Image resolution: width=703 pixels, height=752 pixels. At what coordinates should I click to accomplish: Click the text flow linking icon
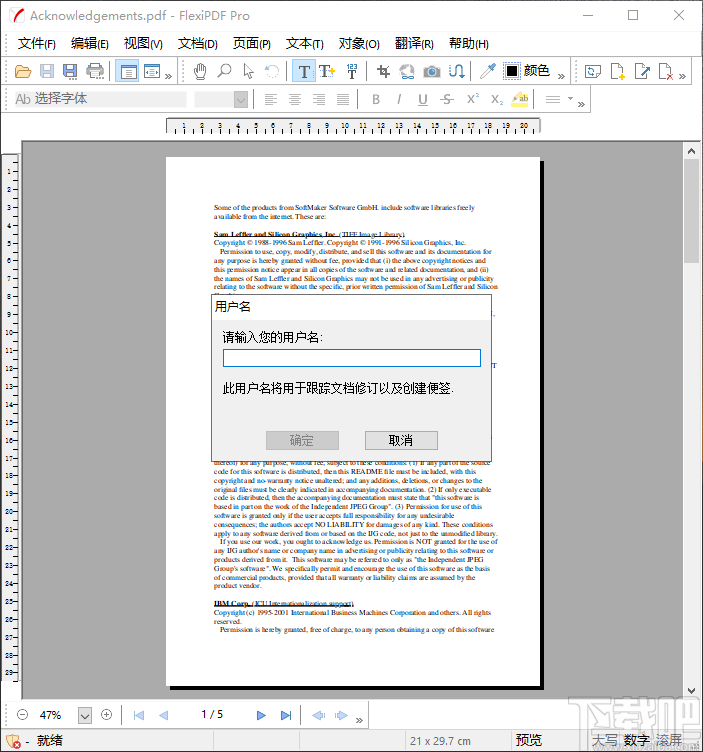click(x=456, y=71)
